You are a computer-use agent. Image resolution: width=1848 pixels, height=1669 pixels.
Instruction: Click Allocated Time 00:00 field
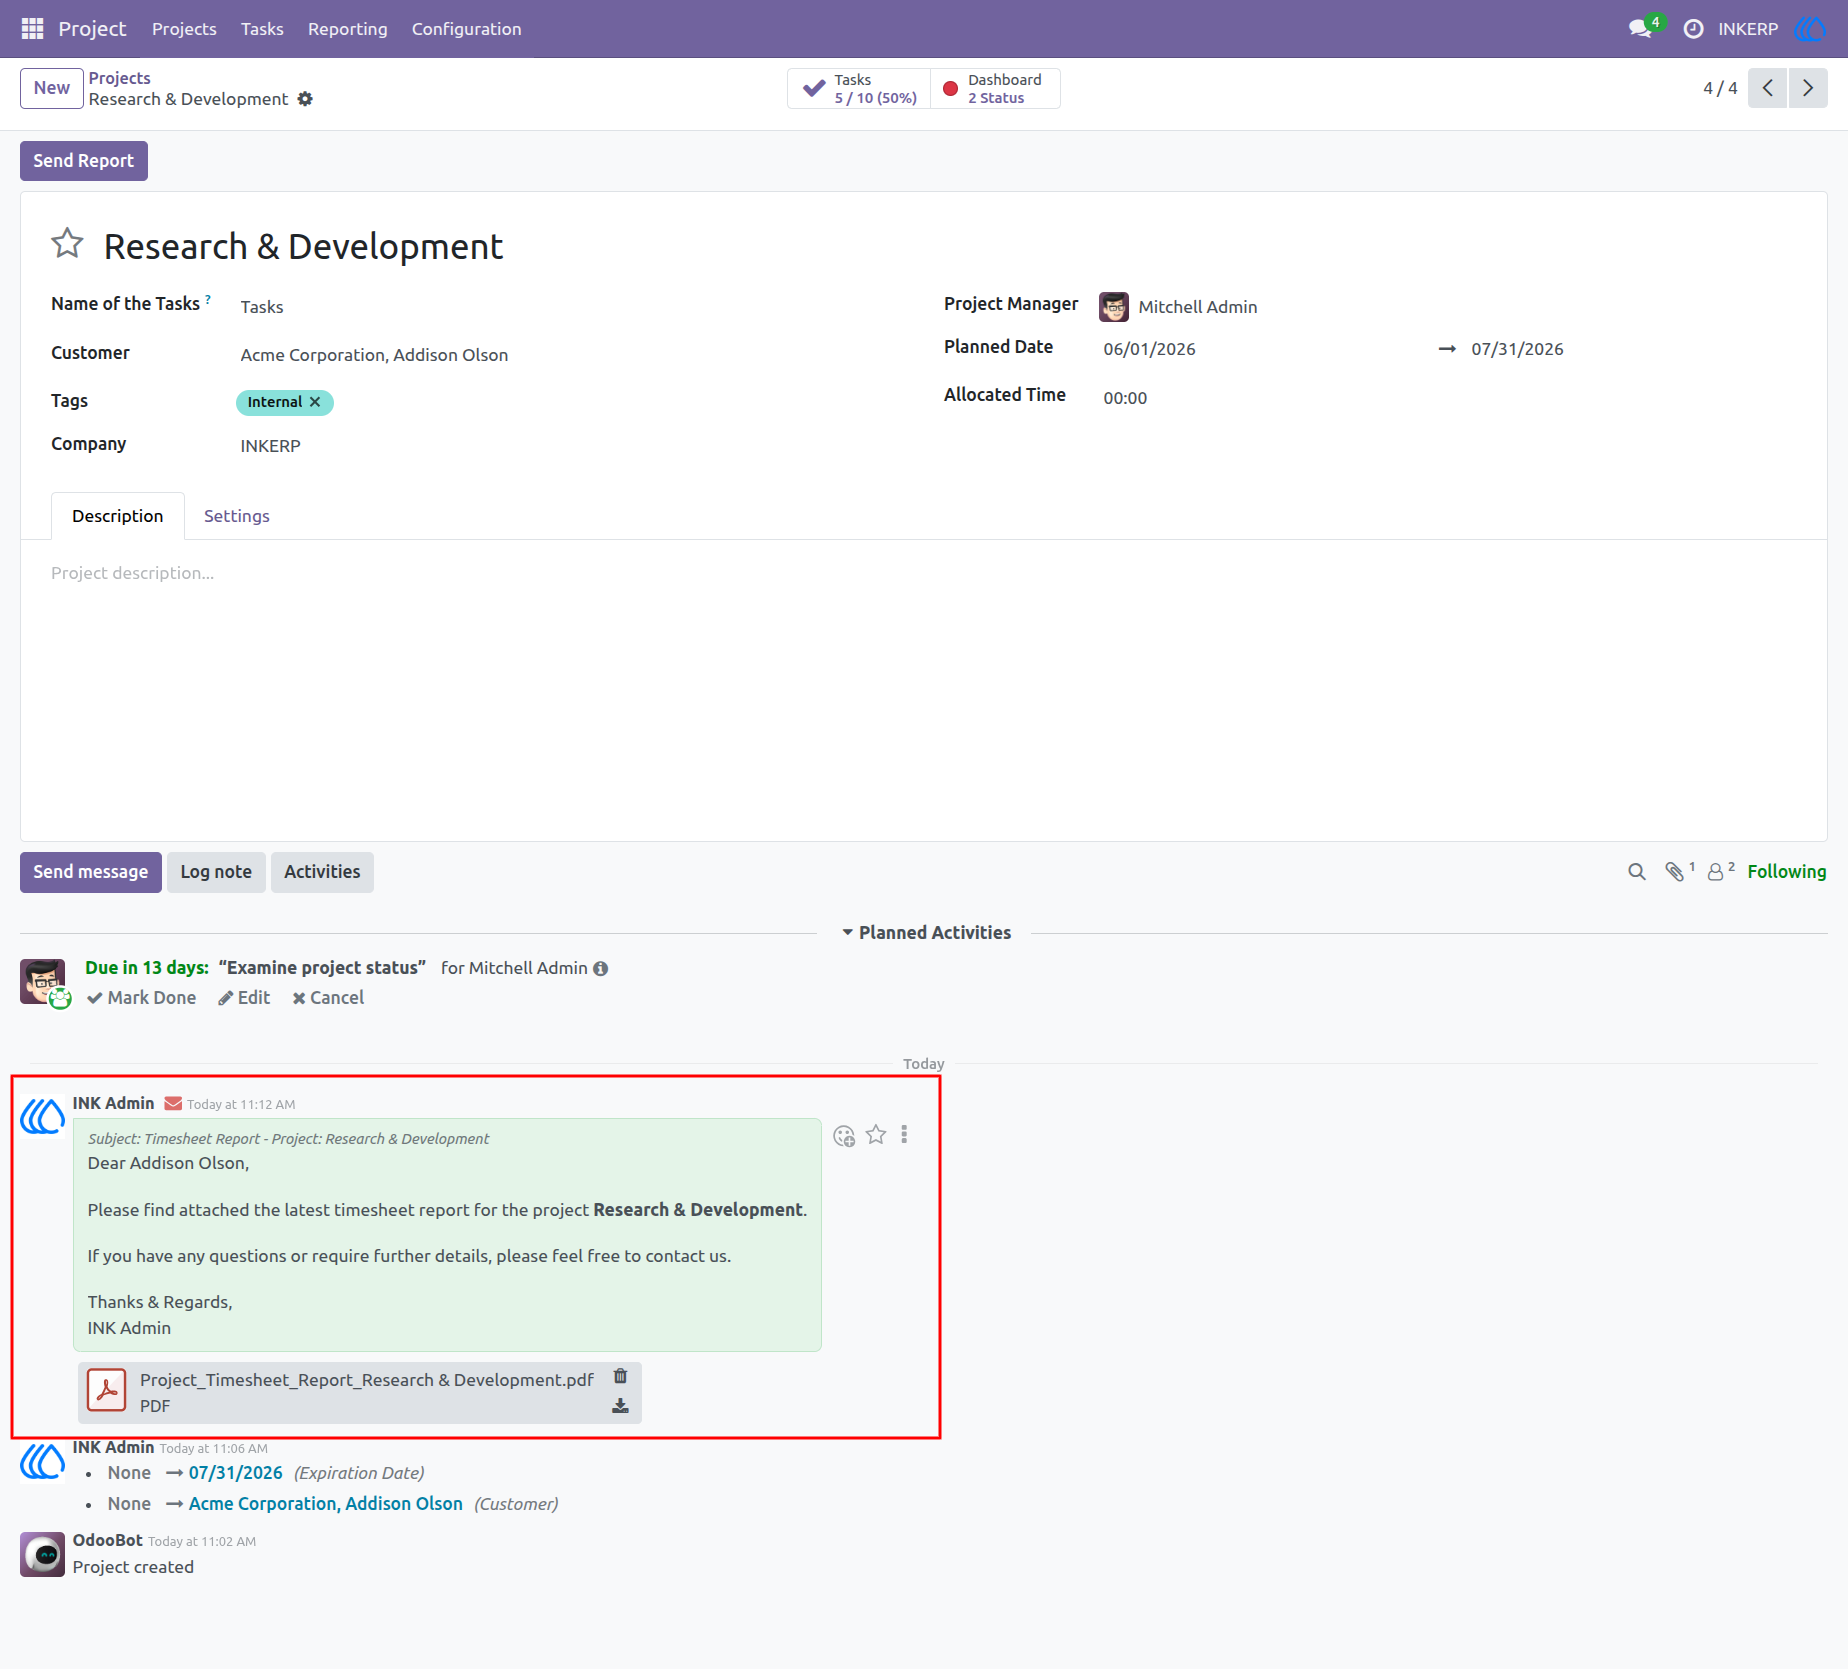click(1125, 398)
